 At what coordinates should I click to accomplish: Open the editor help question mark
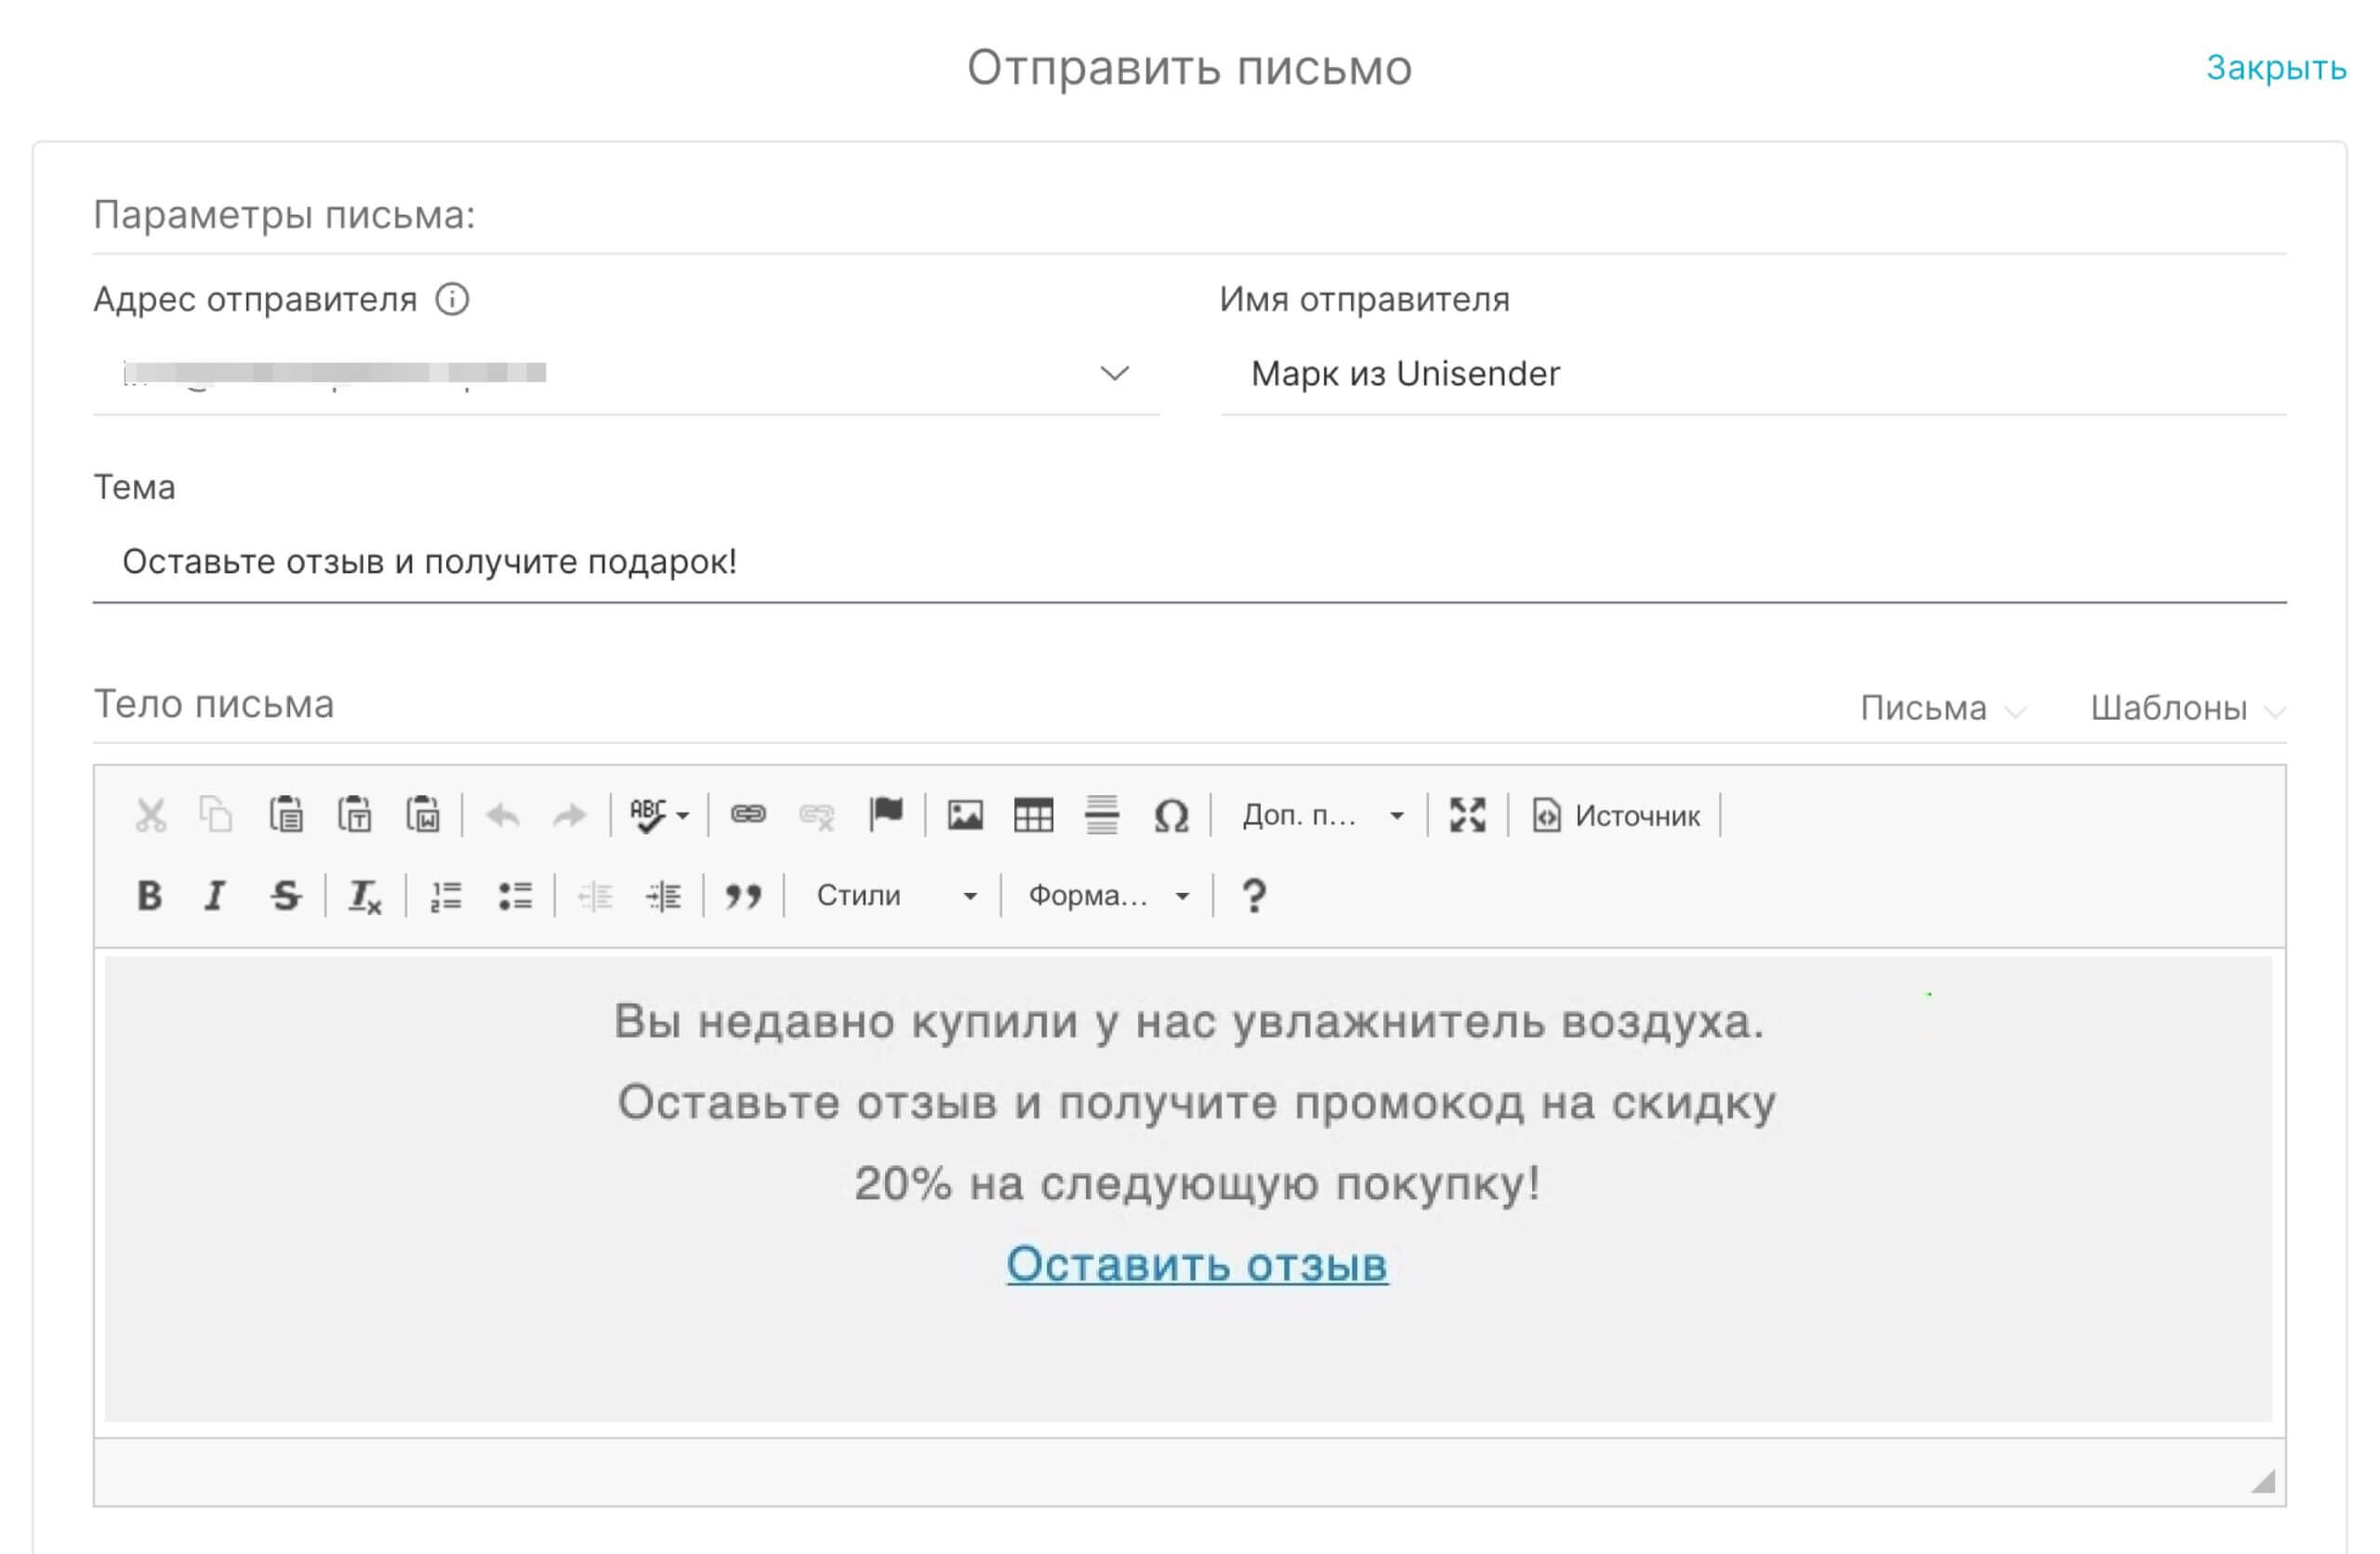[1253, 896]
